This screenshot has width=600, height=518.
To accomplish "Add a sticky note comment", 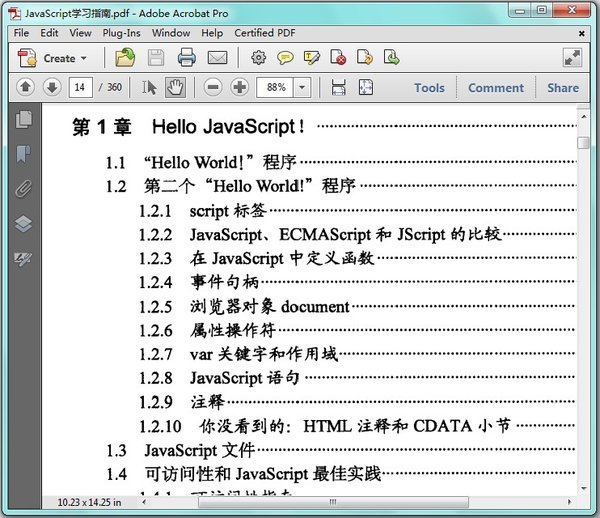I will 285,58.
